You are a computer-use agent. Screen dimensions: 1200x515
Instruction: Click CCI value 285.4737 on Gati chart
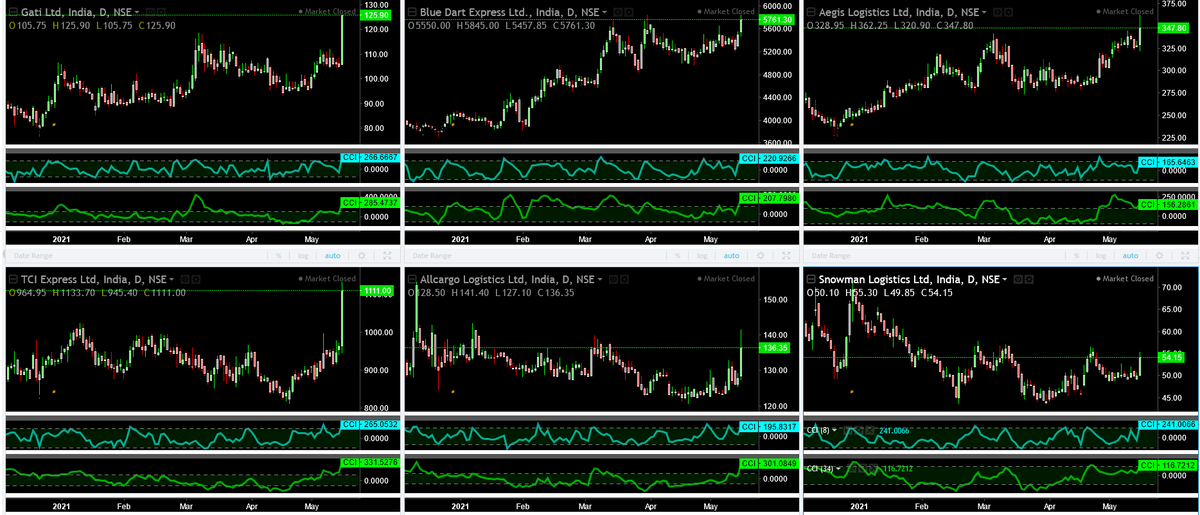point(380,203)
